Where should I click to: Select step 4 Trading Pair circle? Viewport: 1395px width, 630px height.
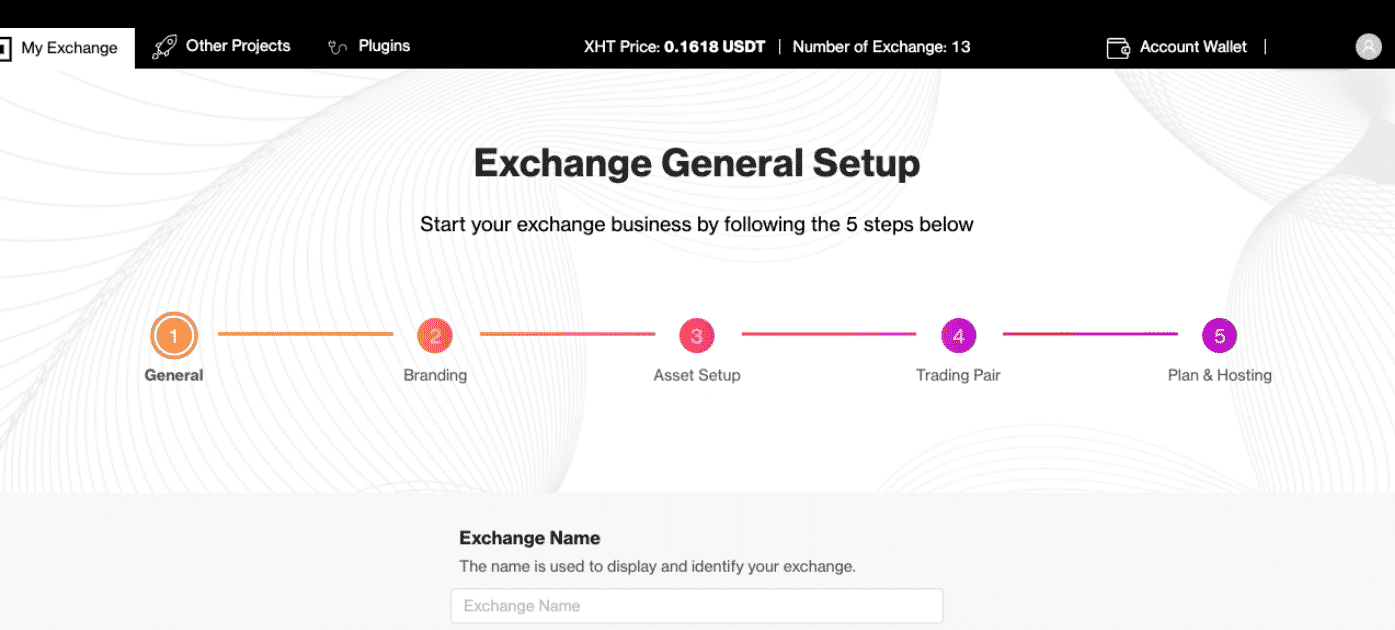(x=958, y=336)
